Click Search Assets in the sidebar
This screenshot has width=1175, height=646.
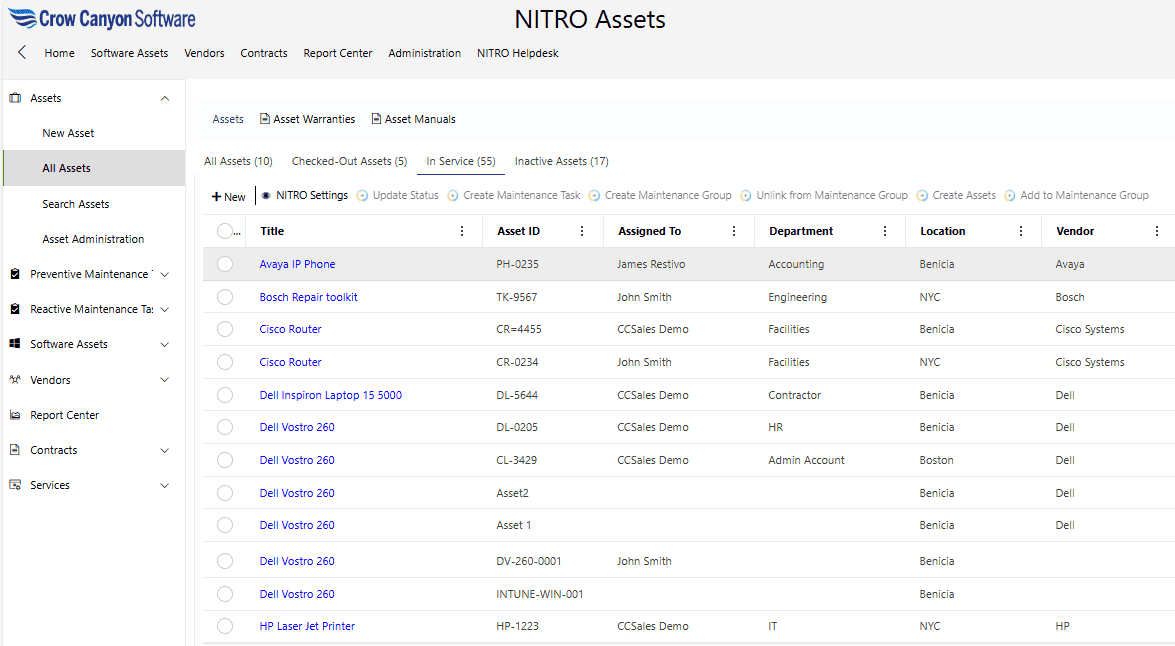76,204
